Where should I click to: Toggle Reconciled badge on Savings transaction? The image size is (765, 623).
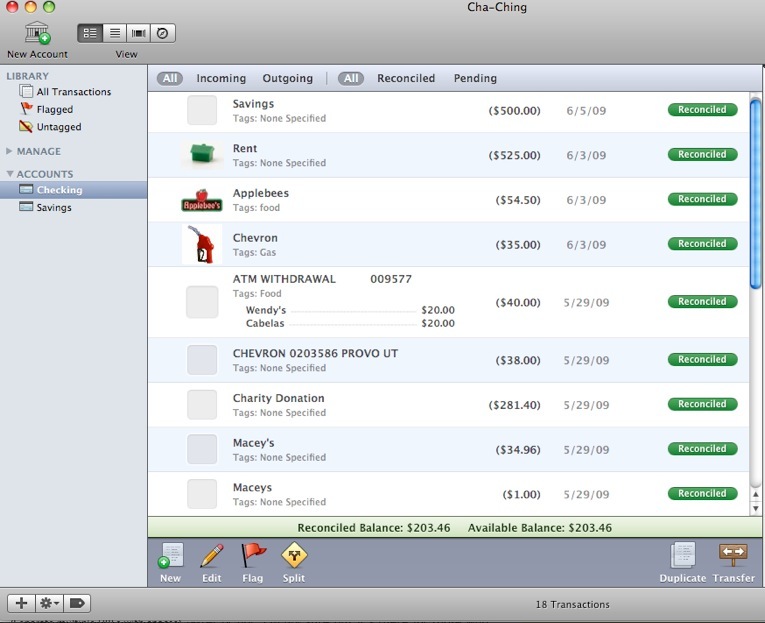coord(702,109)
